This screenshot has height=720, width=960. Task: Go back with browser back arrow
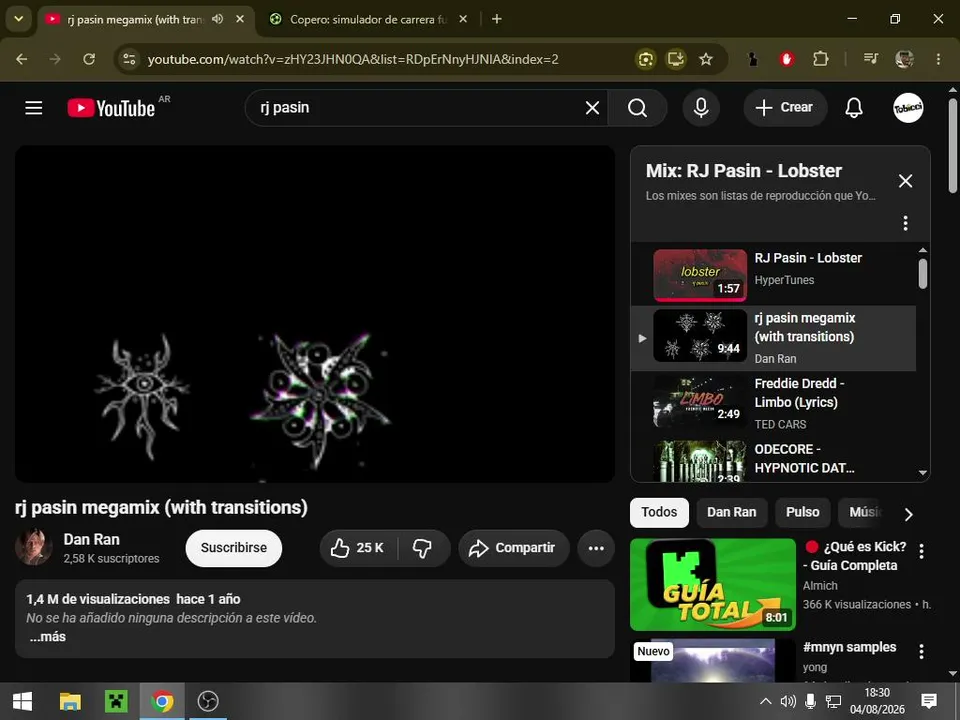point(22,59)
